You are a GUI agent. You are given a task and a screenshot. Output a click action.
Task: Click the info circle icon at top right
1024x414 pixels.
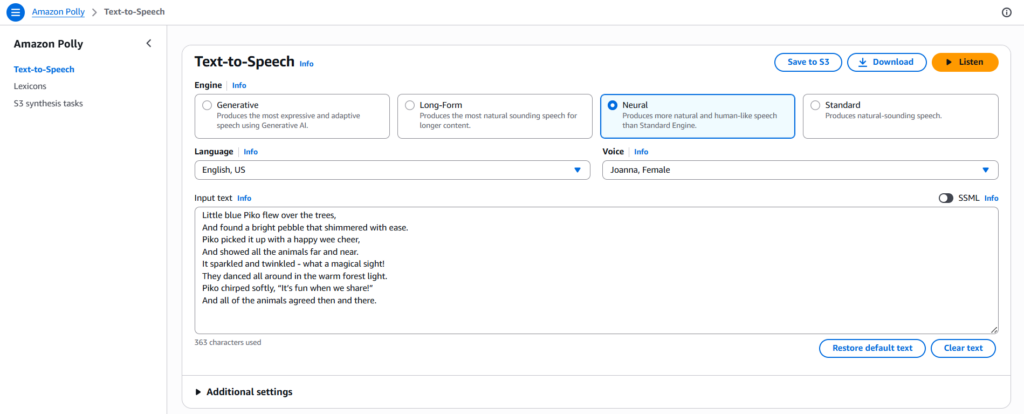1006,12
